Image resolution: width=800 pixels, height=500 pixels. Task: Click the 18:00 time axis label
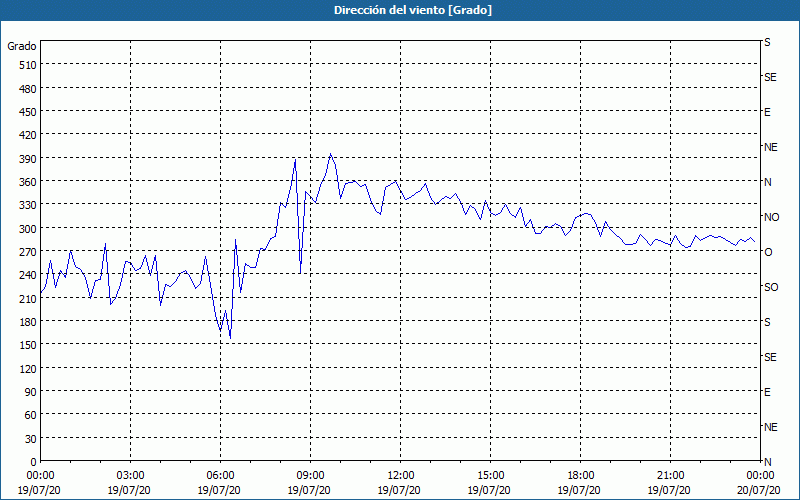point(581,476)
